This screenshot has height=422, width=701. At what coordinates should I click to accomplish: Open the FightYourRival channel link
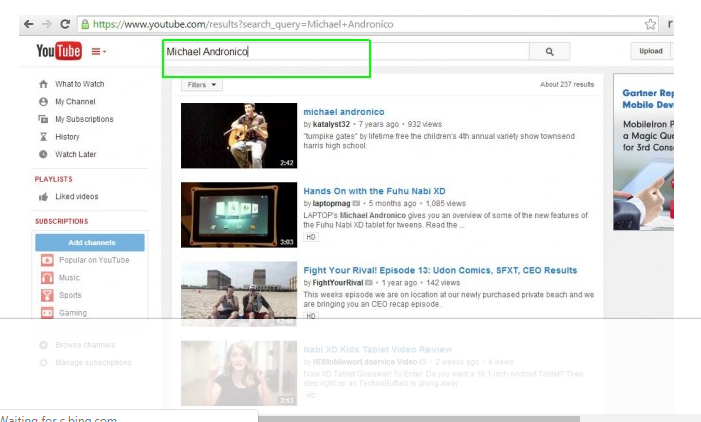pyautogui.click(x=338, y=283)
